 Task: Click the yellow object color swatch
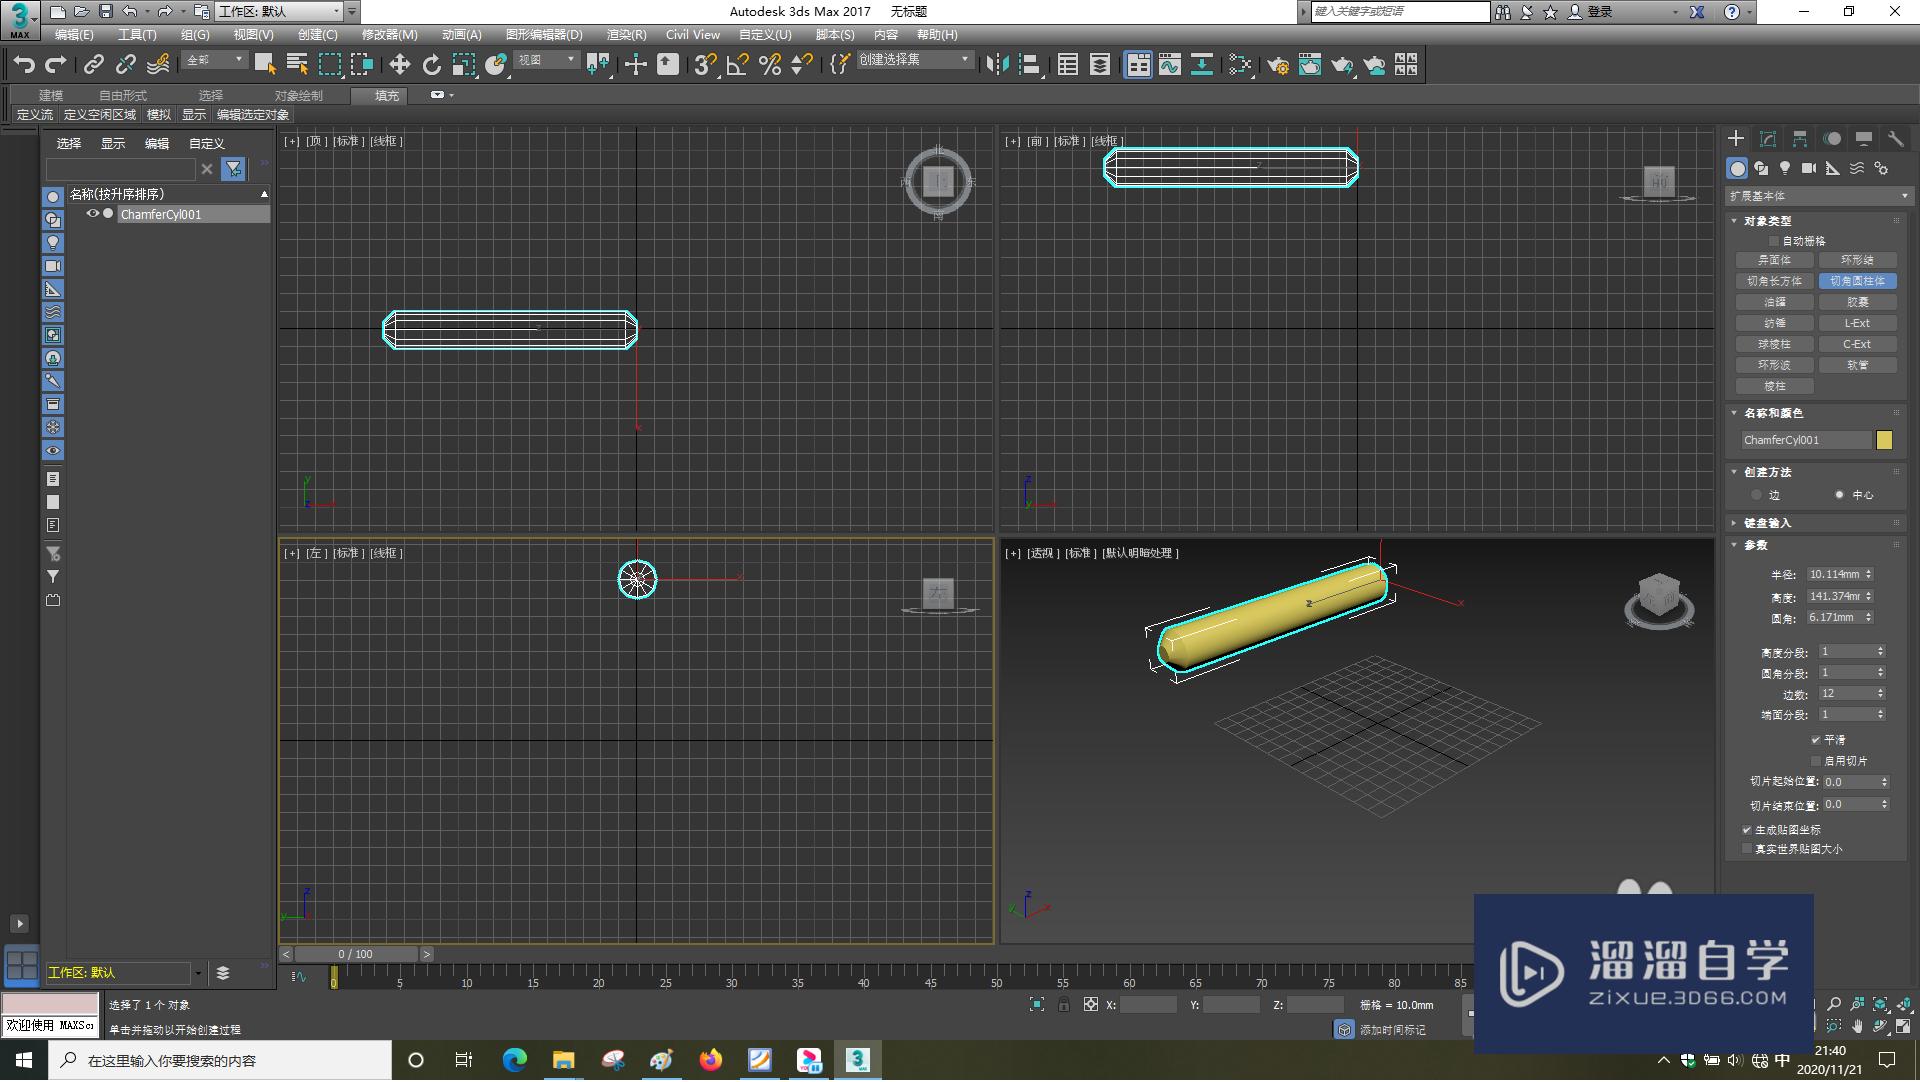coord(1884,440)
